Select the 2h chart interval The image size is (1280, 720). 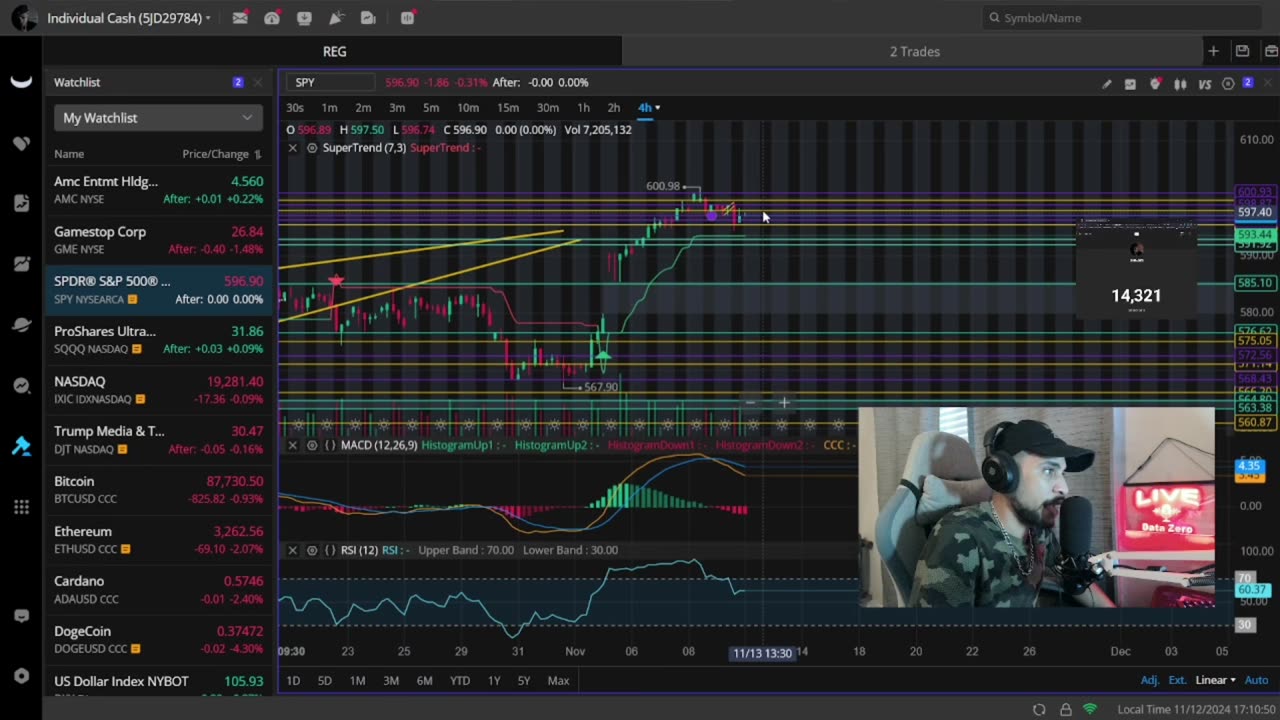pos(613,108)
